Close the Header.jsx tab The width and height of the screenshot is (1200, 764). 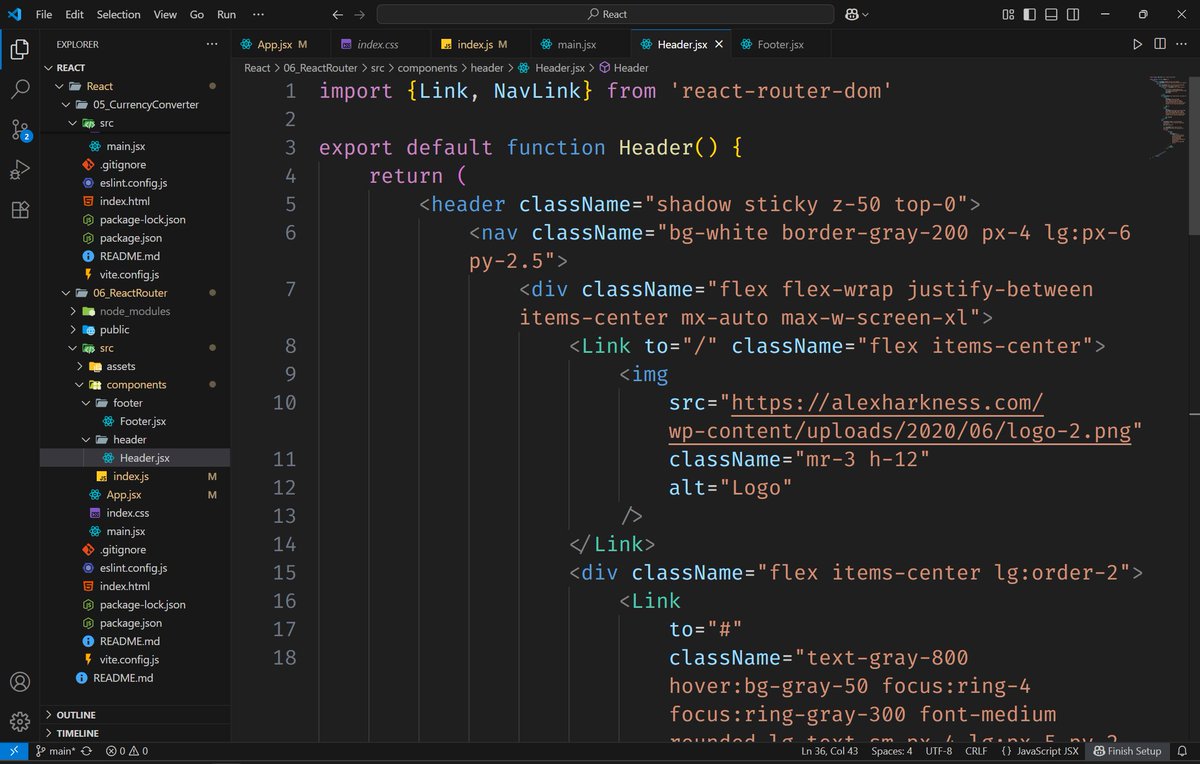coord(719,44)
